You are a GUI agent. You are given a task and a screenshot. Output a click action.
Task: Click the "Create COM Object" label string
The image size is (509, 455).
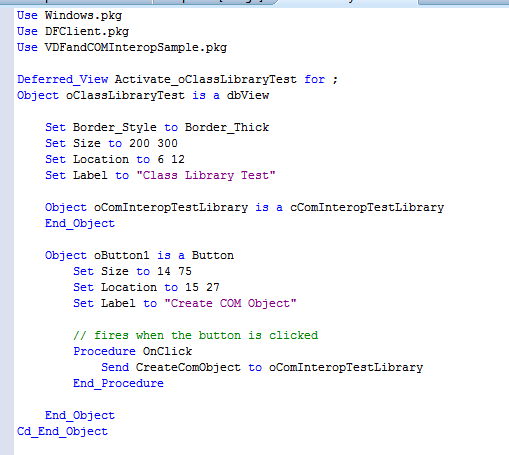[230, 303]
